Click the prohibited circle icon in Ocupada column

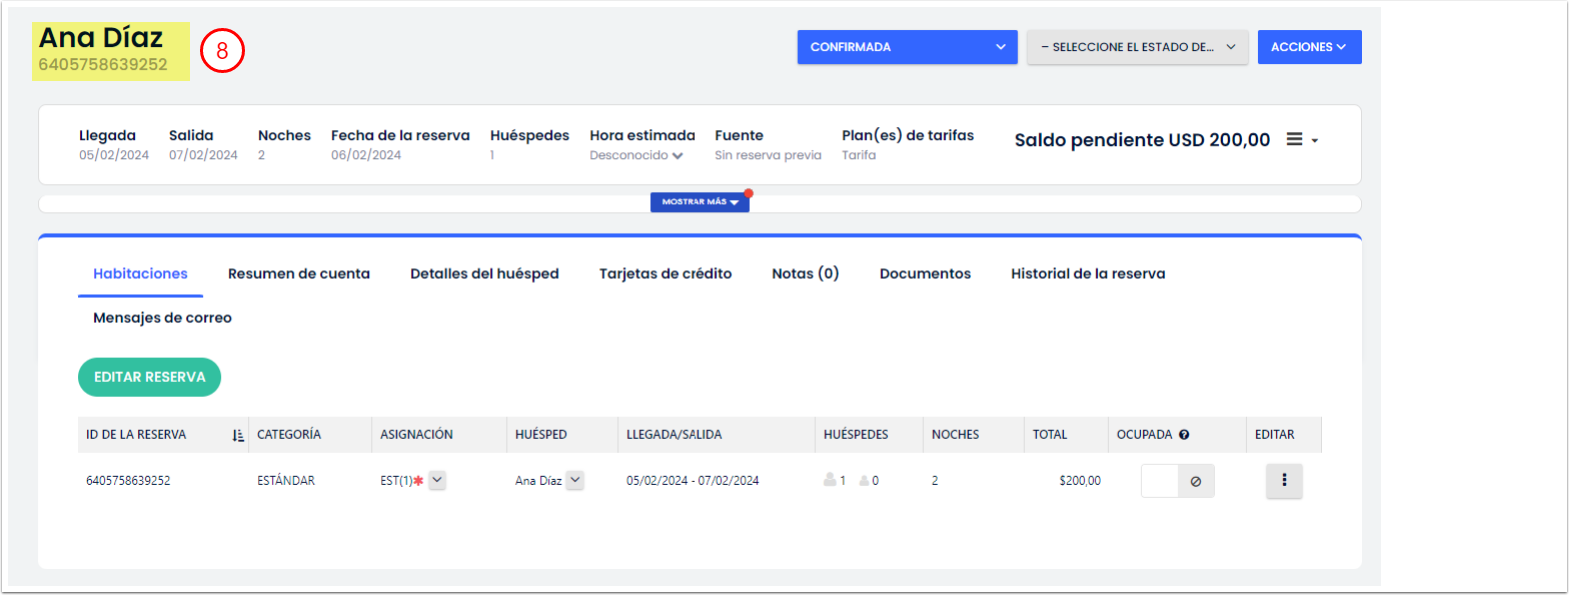tap(1196, 481)
